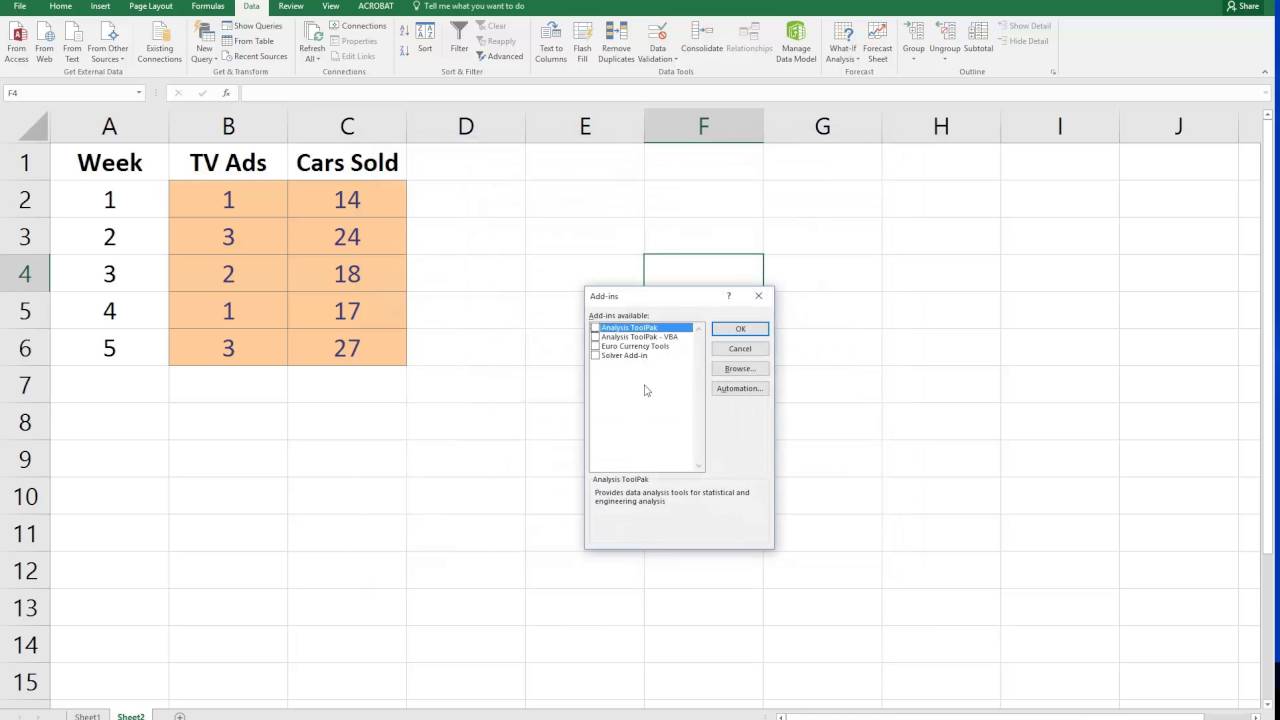Select the From Text import icon
The height and width of the screenshot is (720, 1280).
[x=72, y=41]
